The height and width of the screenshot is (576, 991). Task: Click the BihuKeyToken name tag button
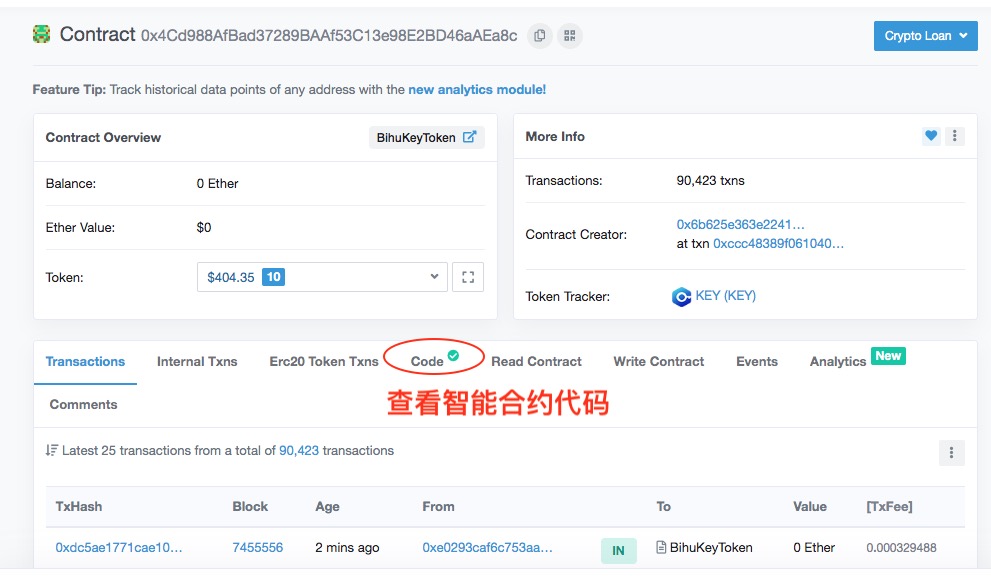[427, 137]
